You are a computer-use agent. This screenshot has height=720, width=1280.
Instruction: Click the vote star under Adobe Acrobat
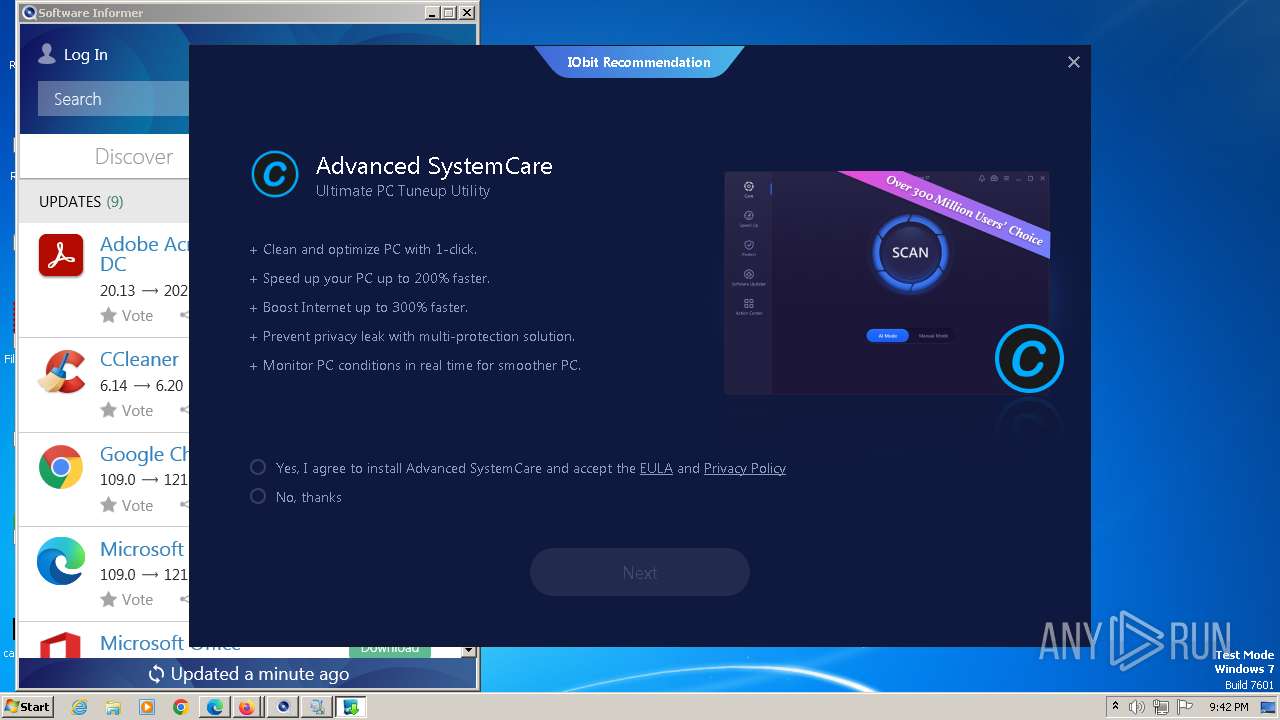click(109, 315)
